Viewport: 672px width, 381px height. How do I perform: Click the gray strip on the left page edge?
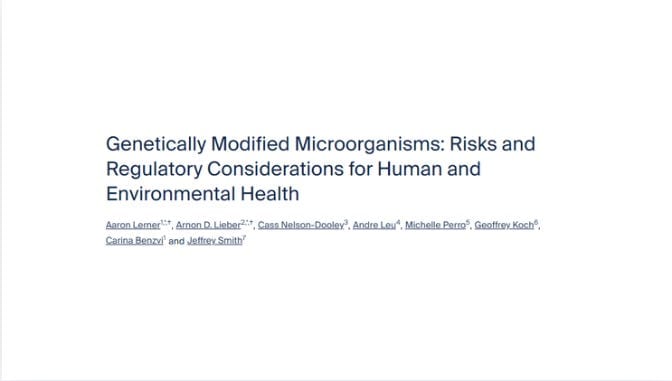1,190
